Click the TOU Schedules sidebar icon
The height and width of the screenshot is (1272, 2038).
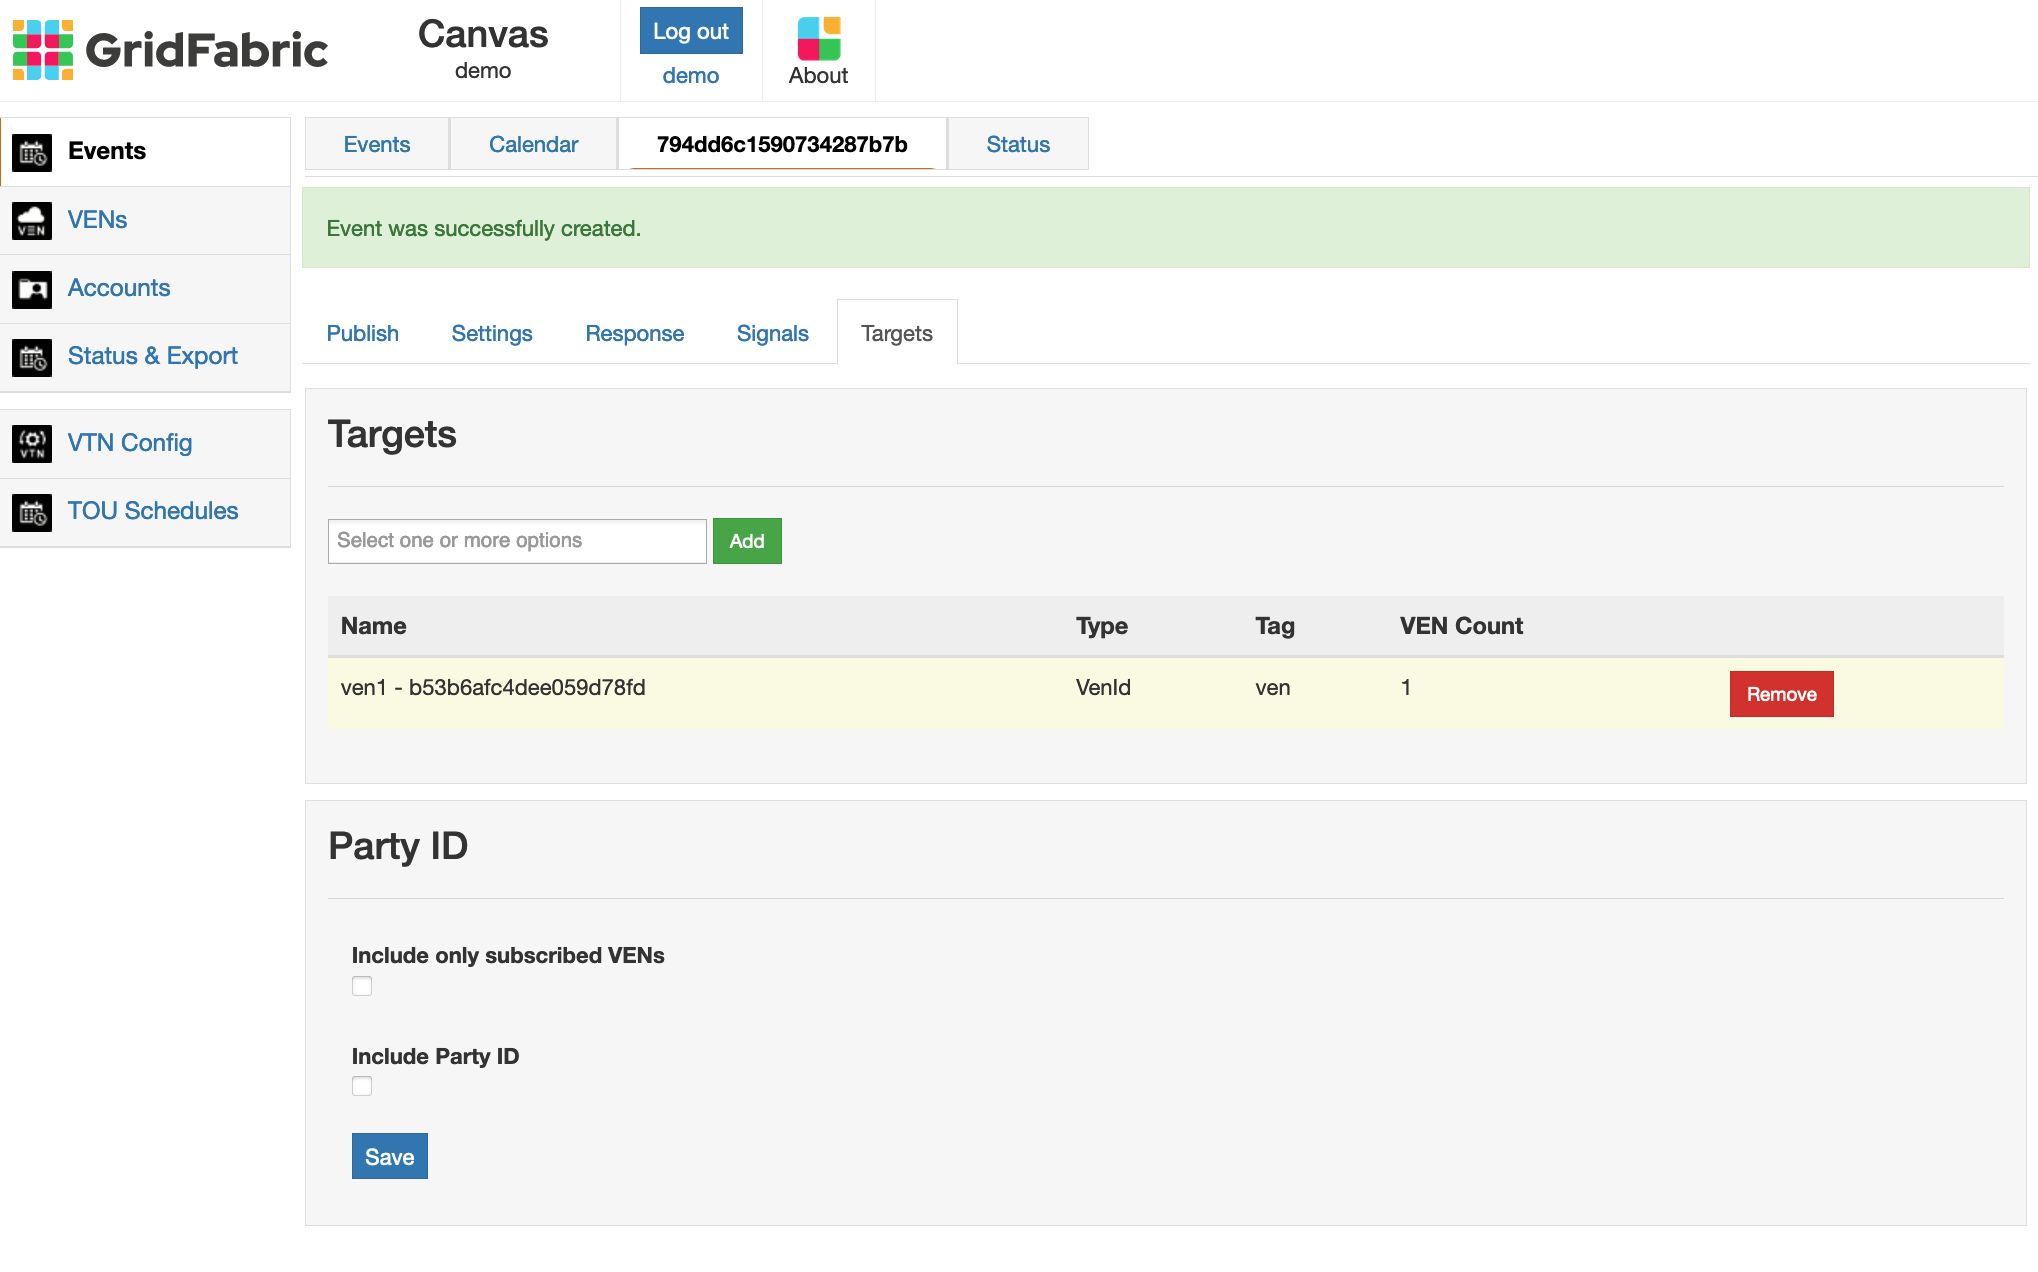point(32,511)
